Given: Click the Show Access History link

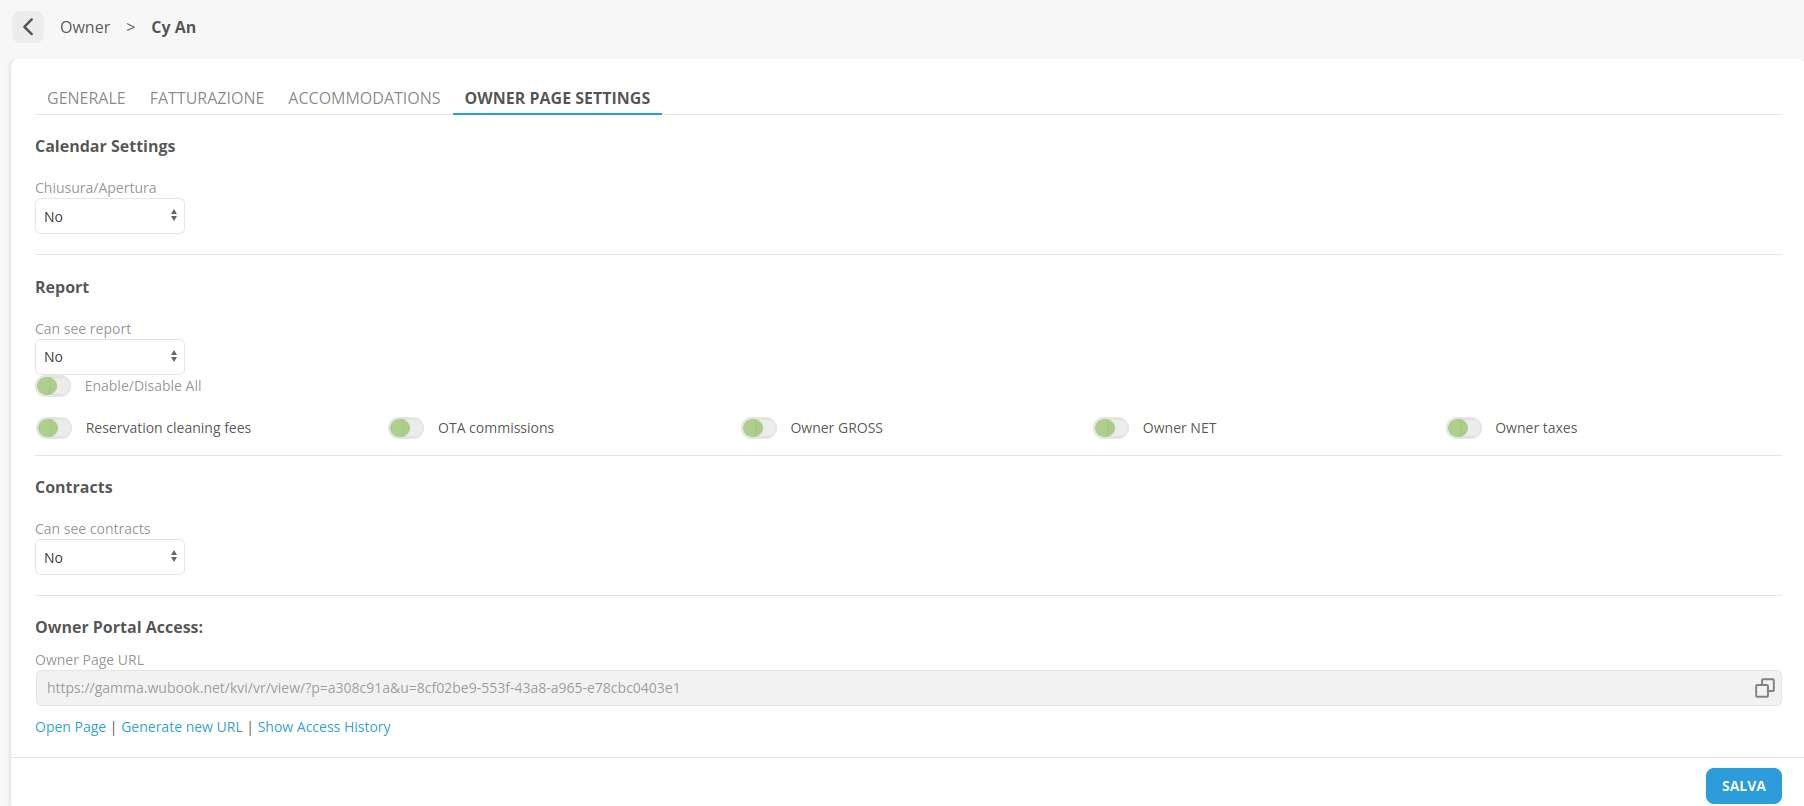Looking at the screenshot, I should point(324,727).
